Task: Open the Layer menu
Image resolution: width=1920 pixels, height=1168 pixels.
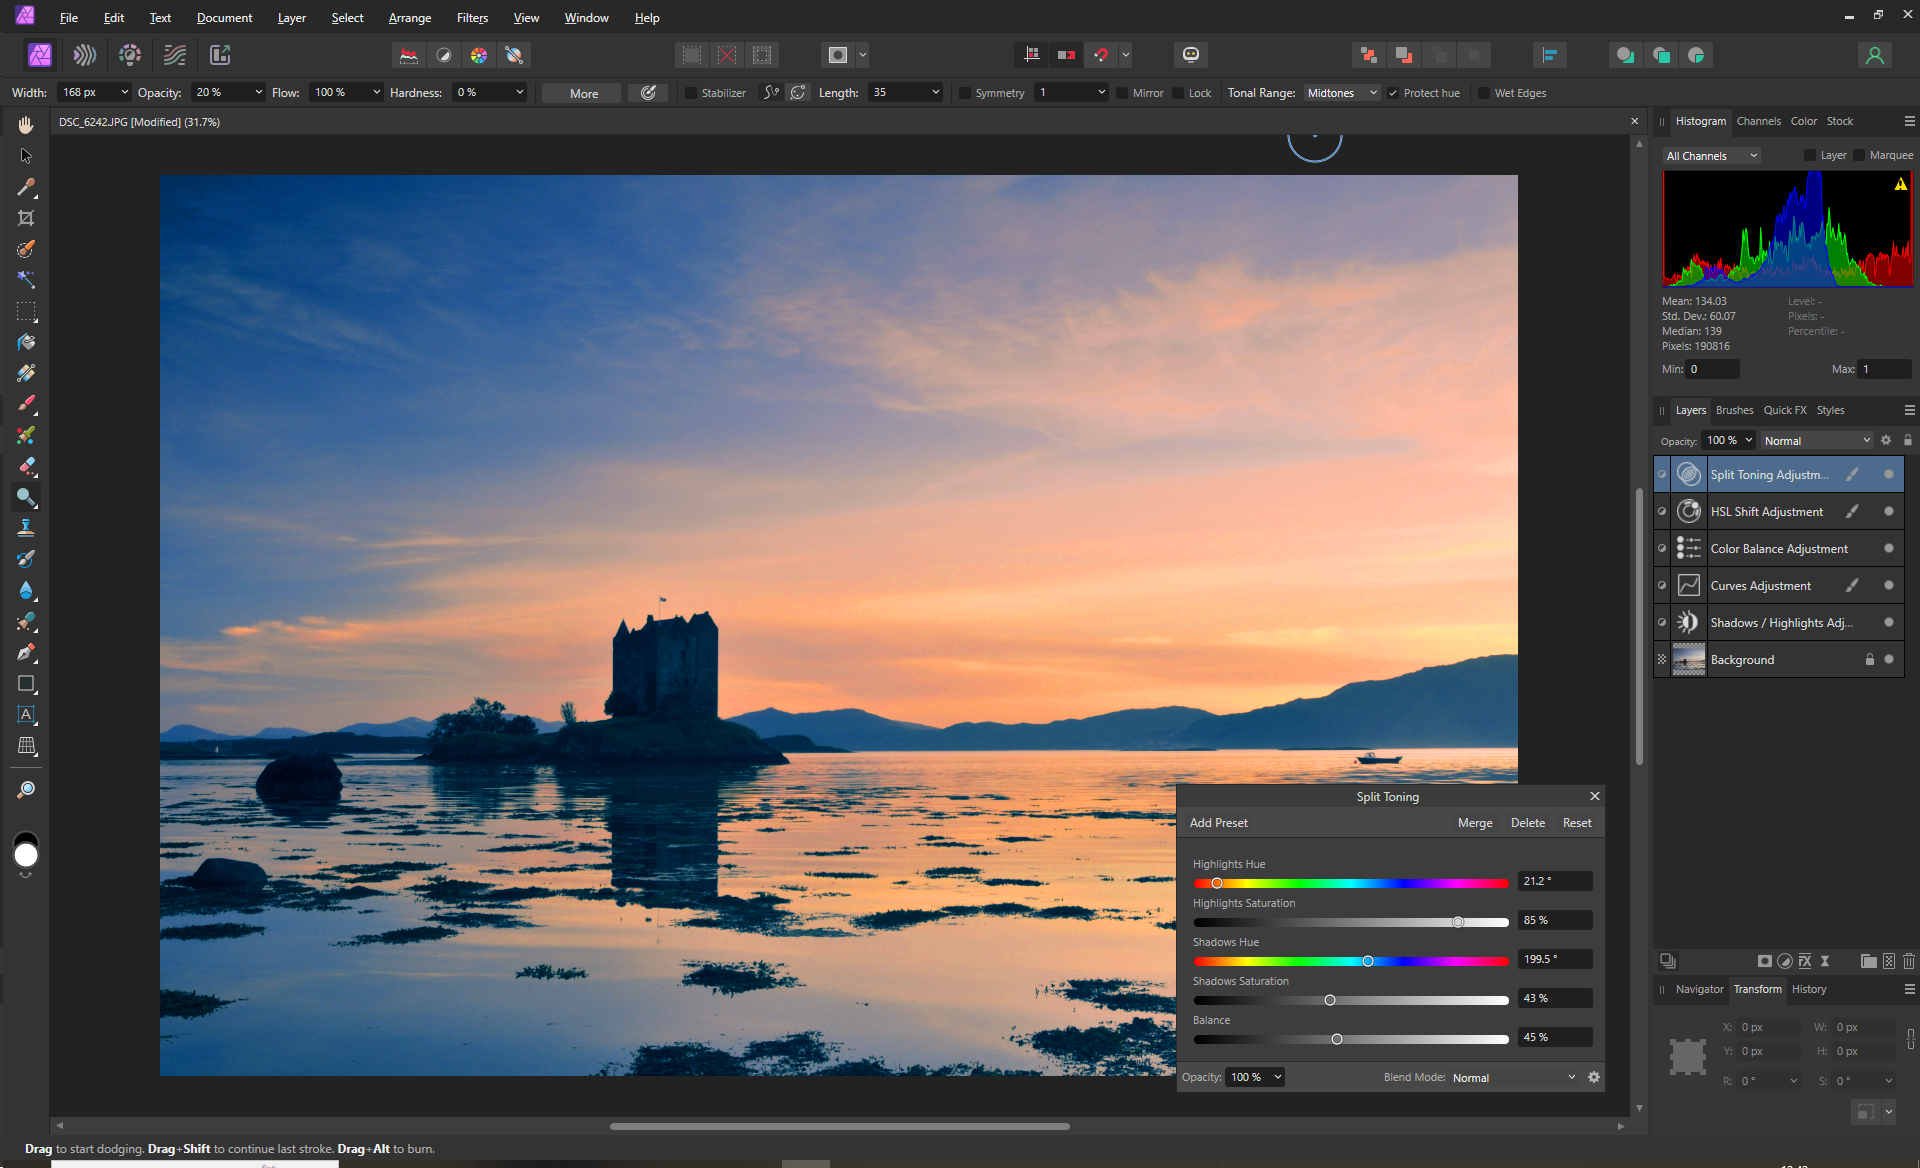Action: [292, 18]
